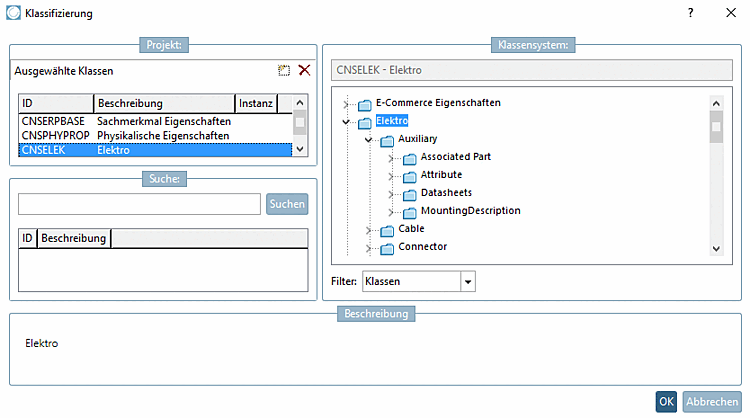Click the add class icon beside Ausgewählte Klassen
Image resolution: width=750 pixels, height=418 pixels.
pos(284,71)
